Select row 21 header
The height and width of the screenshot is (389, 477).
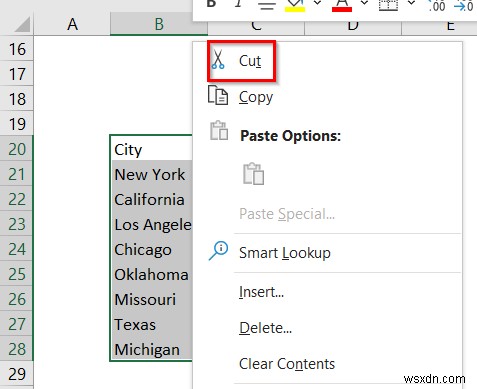17,174
